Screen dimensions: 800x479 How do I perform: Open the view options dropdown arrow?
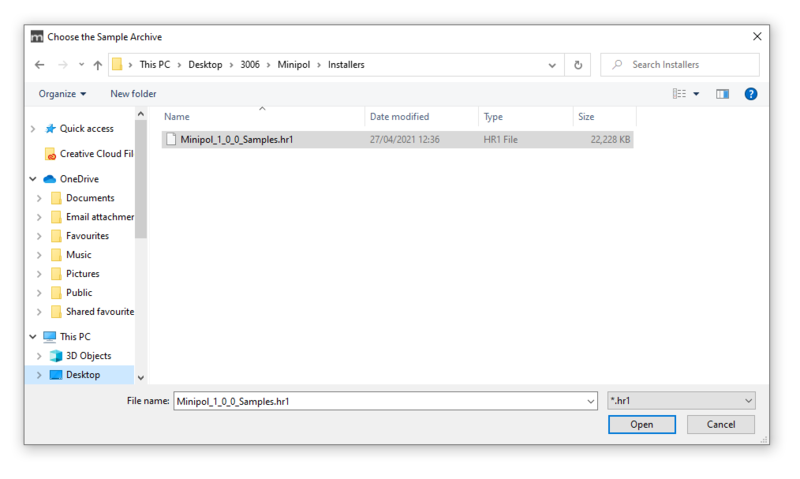(696, 94)
